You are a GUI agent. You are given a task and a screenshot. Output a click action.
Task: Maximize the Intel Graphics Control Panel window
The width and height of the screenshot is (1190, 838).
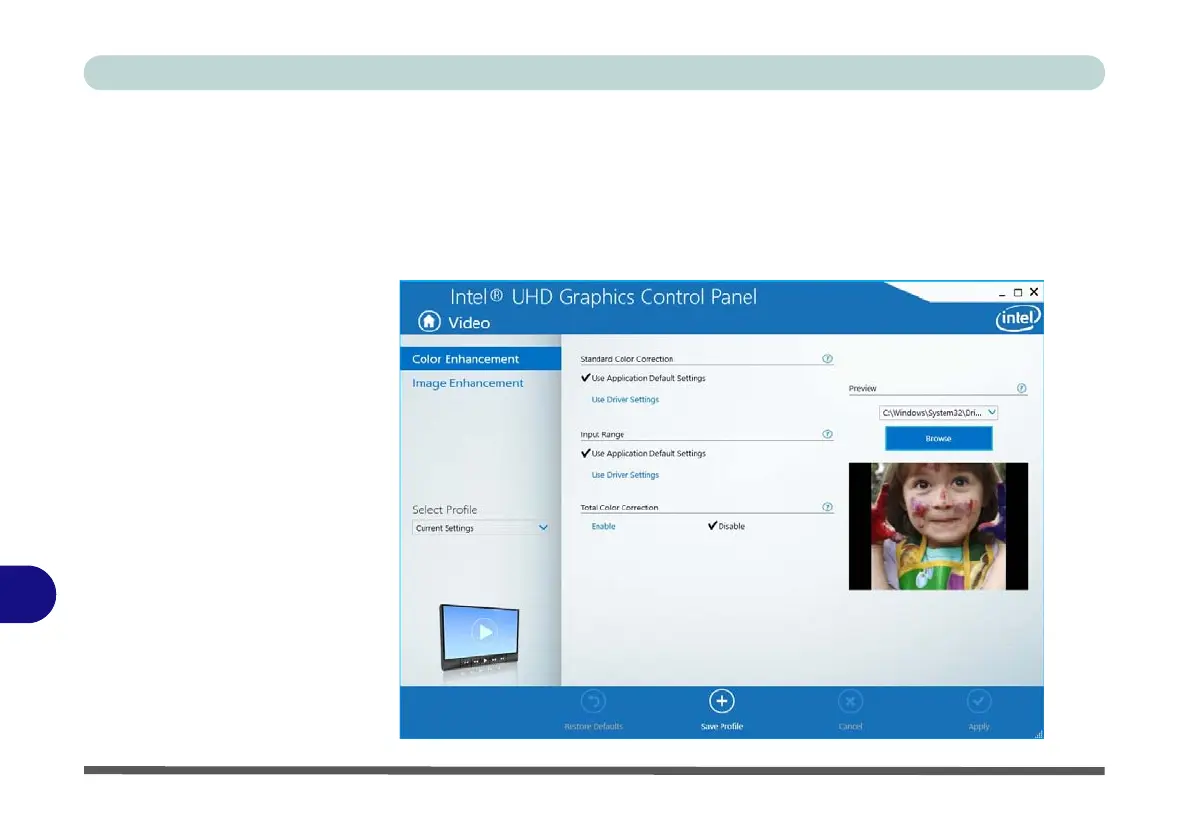coord(1018,292)
